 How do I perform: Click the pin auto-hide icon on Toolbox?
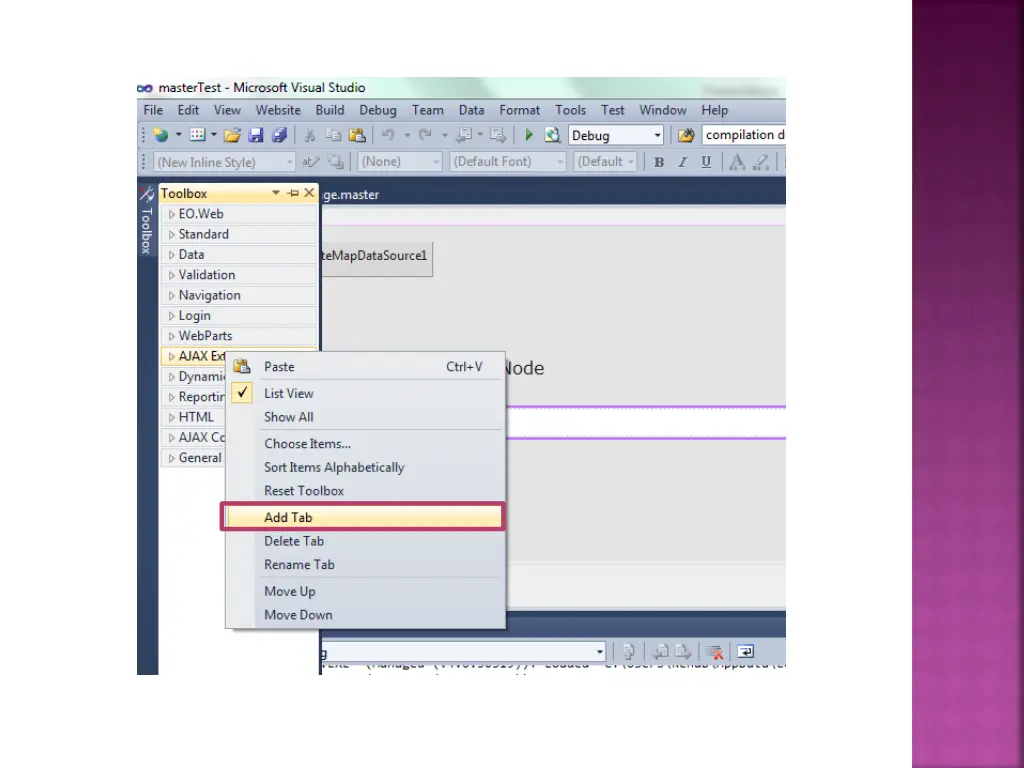[x=293, y=193]
